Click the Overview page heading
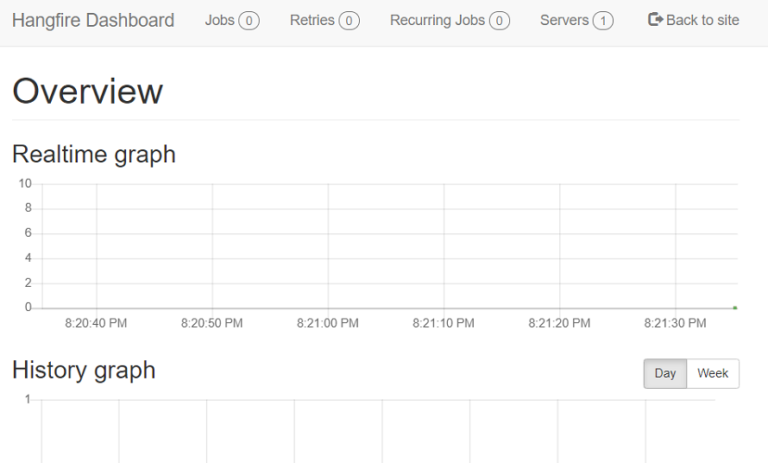Screen dimensions: 768x463 (x=87, y=92)
